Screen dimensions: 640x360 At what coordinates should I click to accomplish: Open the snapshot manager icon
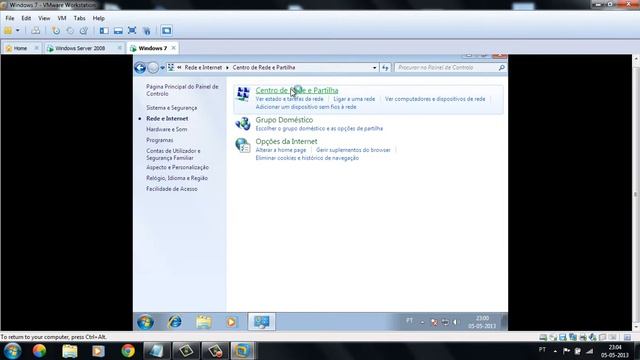point(84,31)
